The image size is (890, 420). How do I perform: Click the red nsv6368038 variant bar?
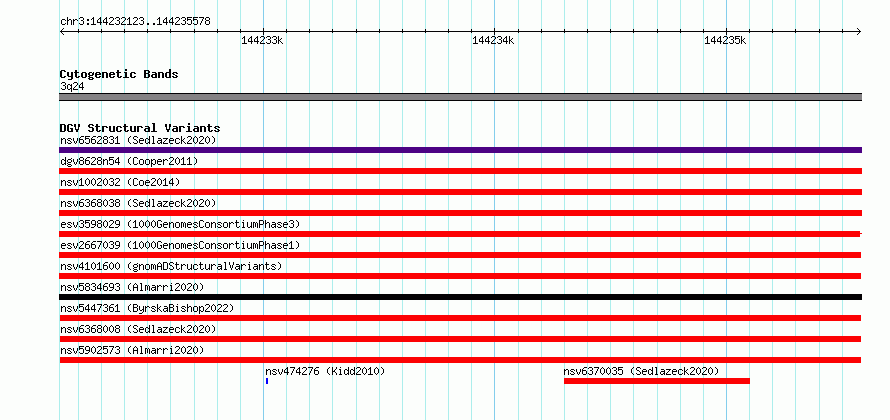tap(460, 213)
